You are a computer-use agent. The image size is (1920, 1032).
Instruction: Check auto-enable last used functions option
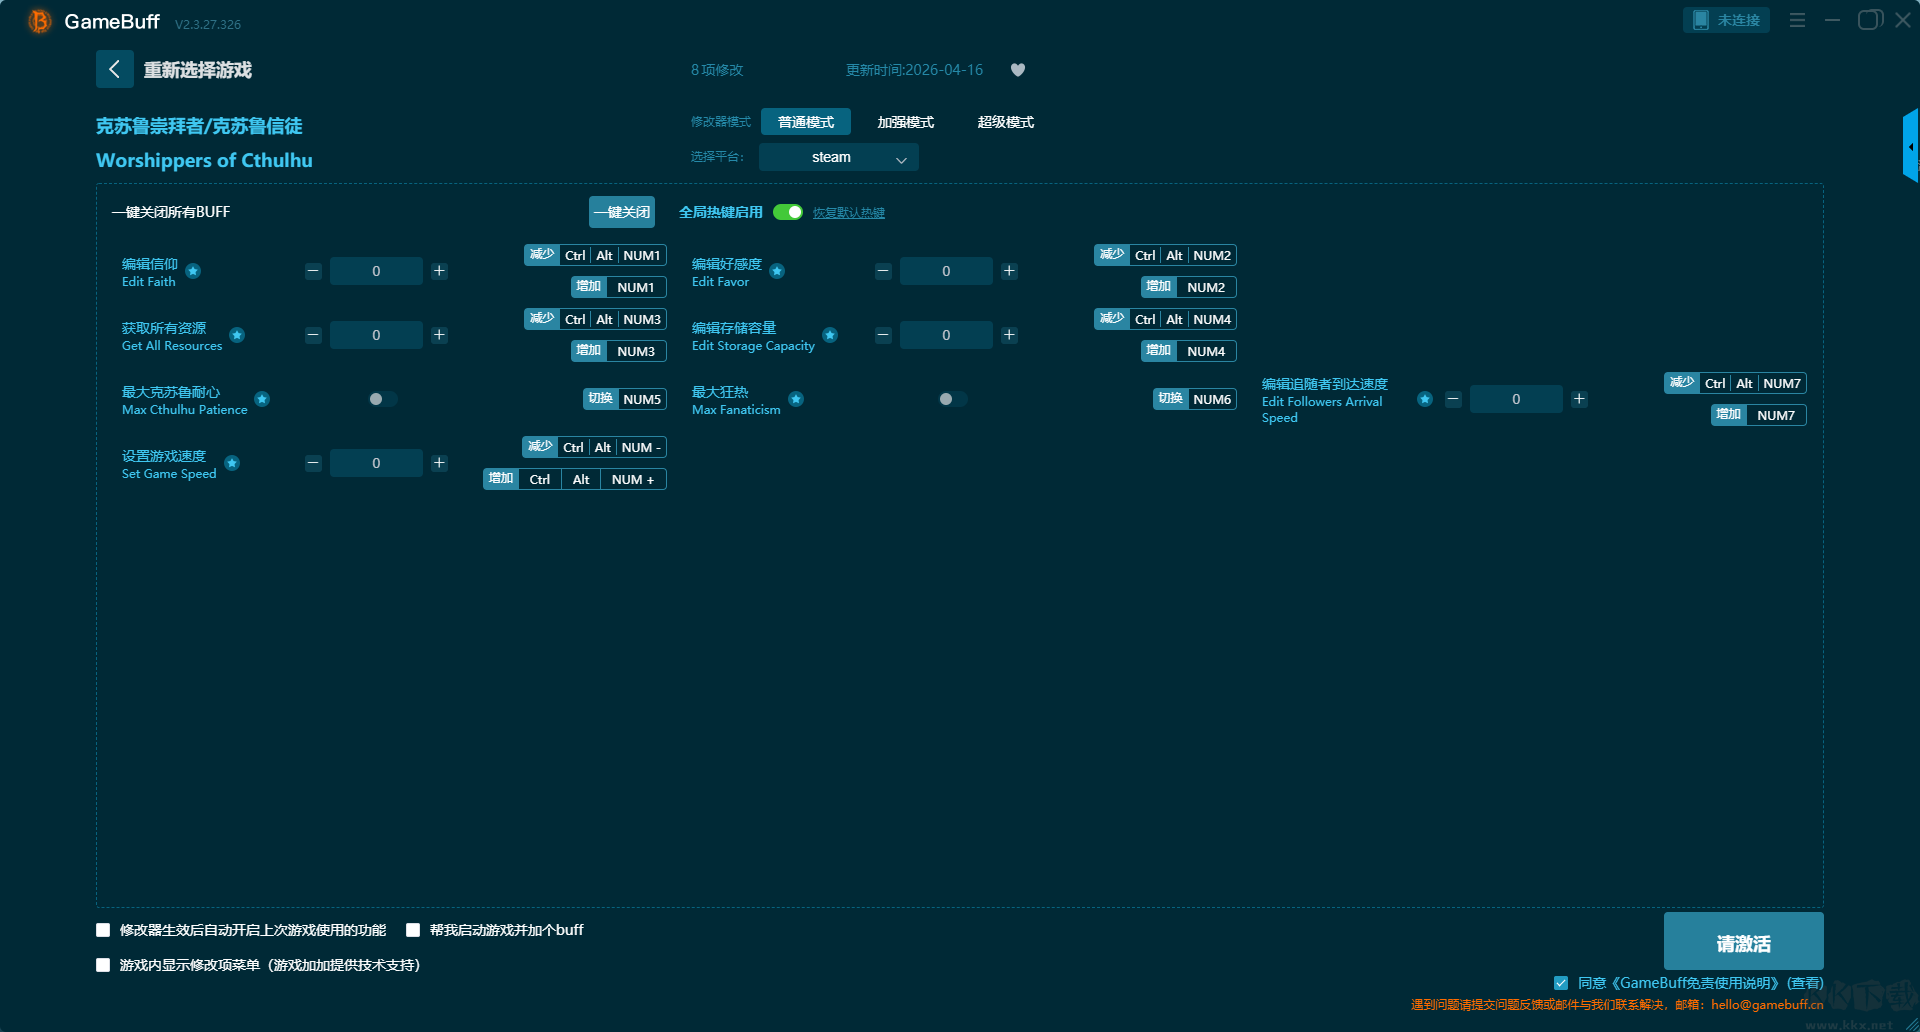coord(103,930)
